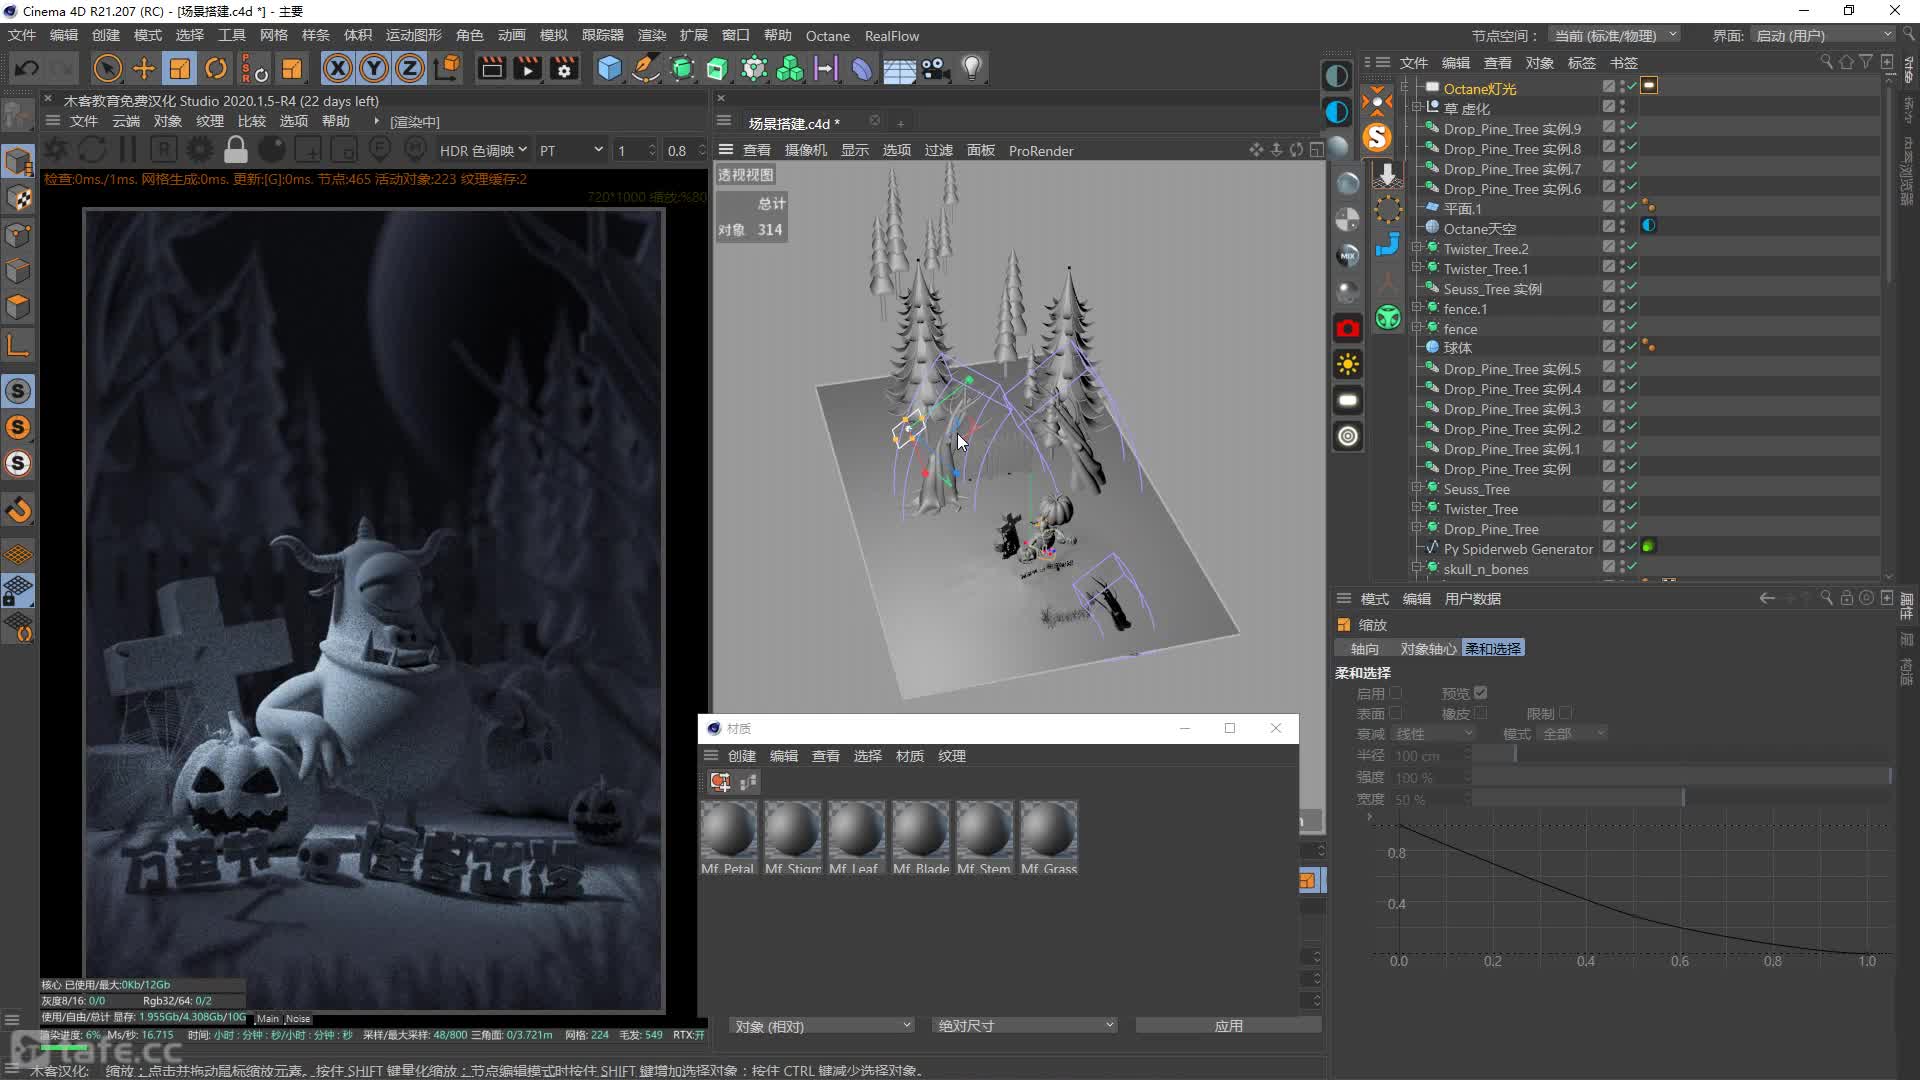Click the 应用 apply button
Viewport: 1920px width, 1080px height.
point(1228,1026)
